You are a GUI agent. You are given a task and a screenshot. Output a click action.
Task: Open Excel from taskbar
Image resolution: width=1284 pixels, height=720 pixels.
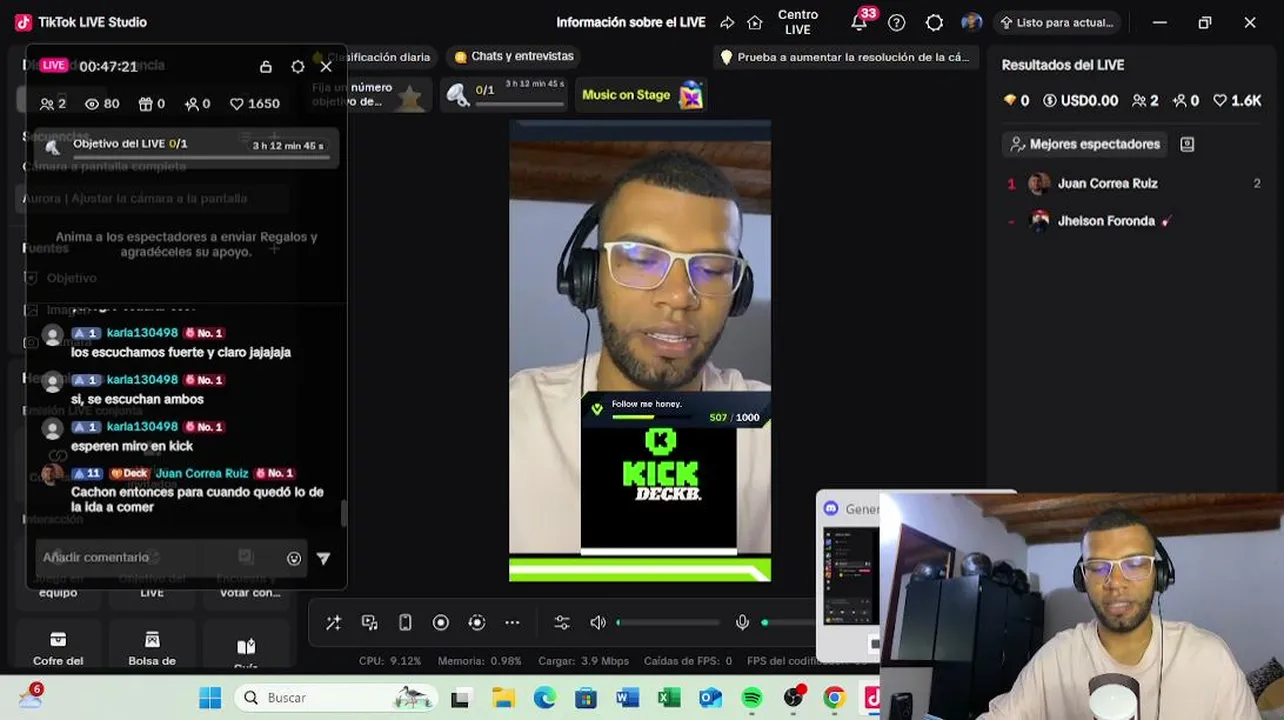click(x=669, y=698)
